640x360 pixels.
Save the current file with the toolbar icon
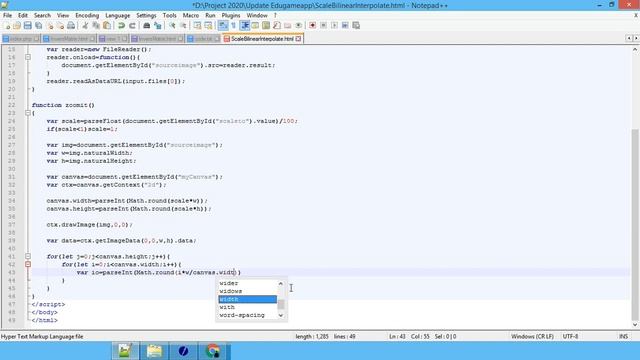click(x=27, y=25)
